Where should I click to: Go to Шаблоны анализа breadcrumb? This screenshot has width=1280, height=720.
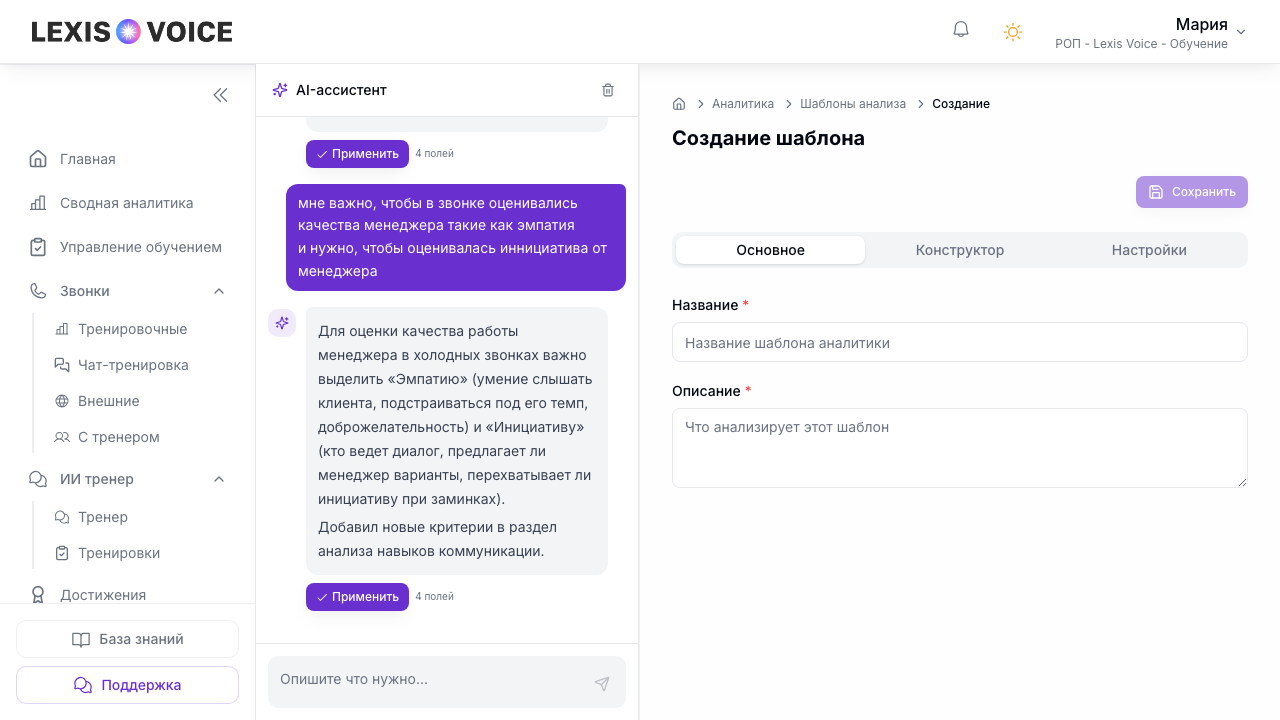pyautogui.click(x=853, y=104)
